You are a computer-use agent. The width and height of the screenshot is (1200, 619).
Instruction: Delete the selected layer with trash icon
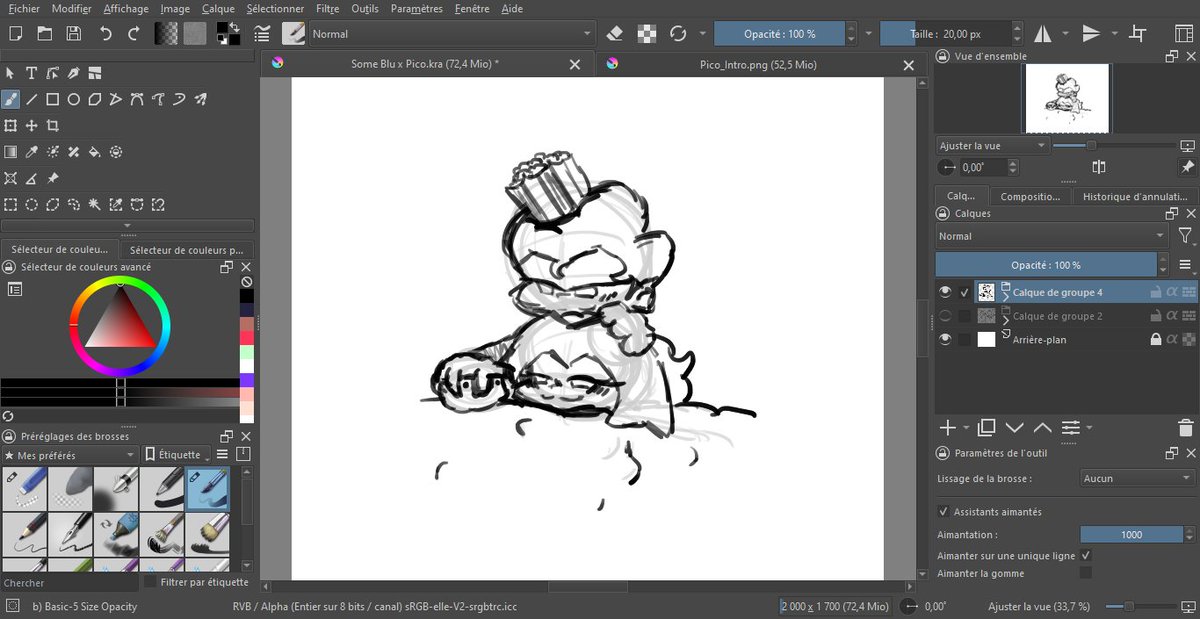(1186, 427)
